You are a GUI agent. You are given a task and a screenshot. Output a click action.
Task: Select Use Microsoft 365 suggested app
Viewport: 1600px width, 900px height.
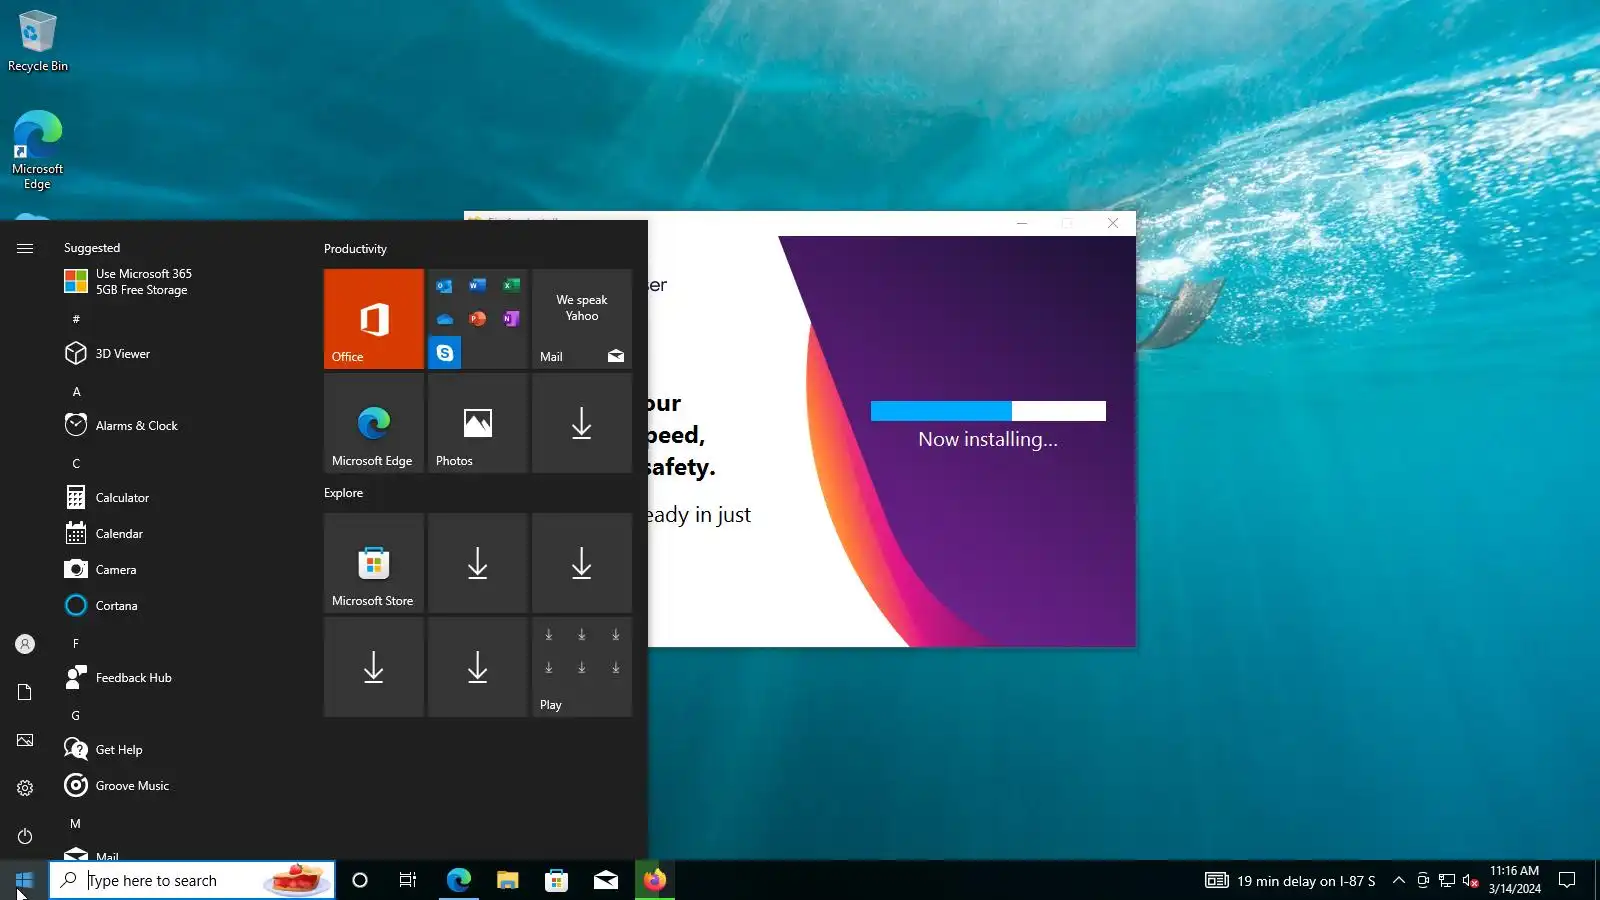pyautogui.click(x=180, y=282)
